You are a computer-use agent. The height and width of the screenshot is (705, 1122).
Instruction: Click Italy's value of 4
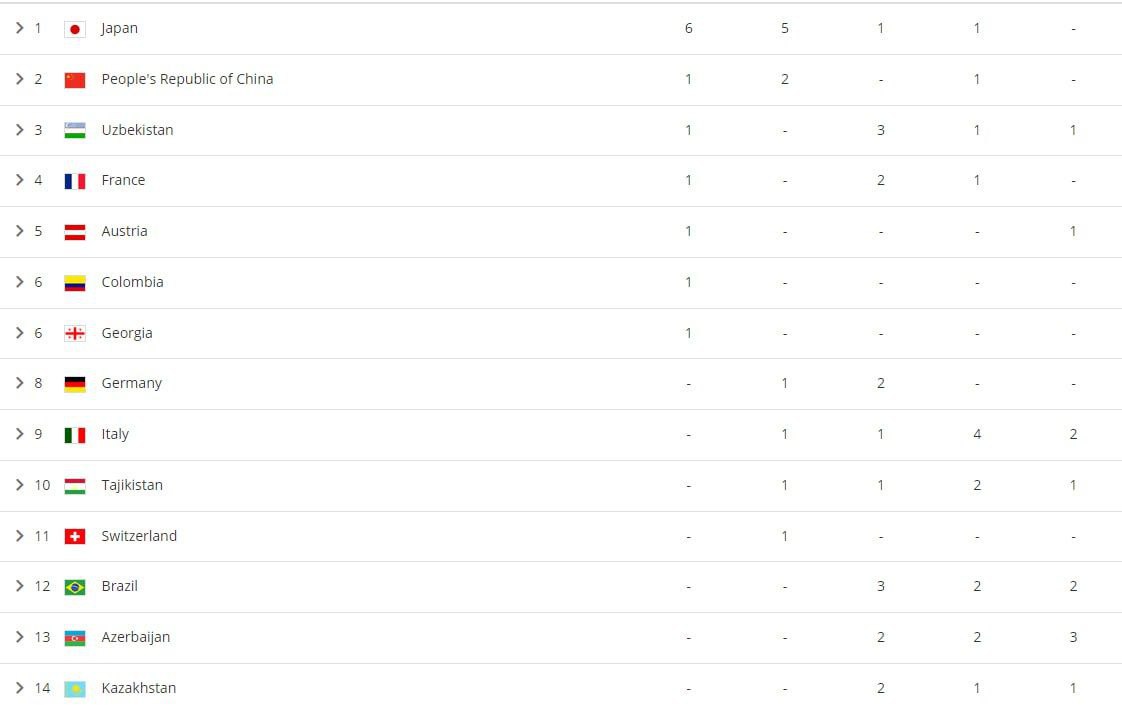tap(977, 434)
